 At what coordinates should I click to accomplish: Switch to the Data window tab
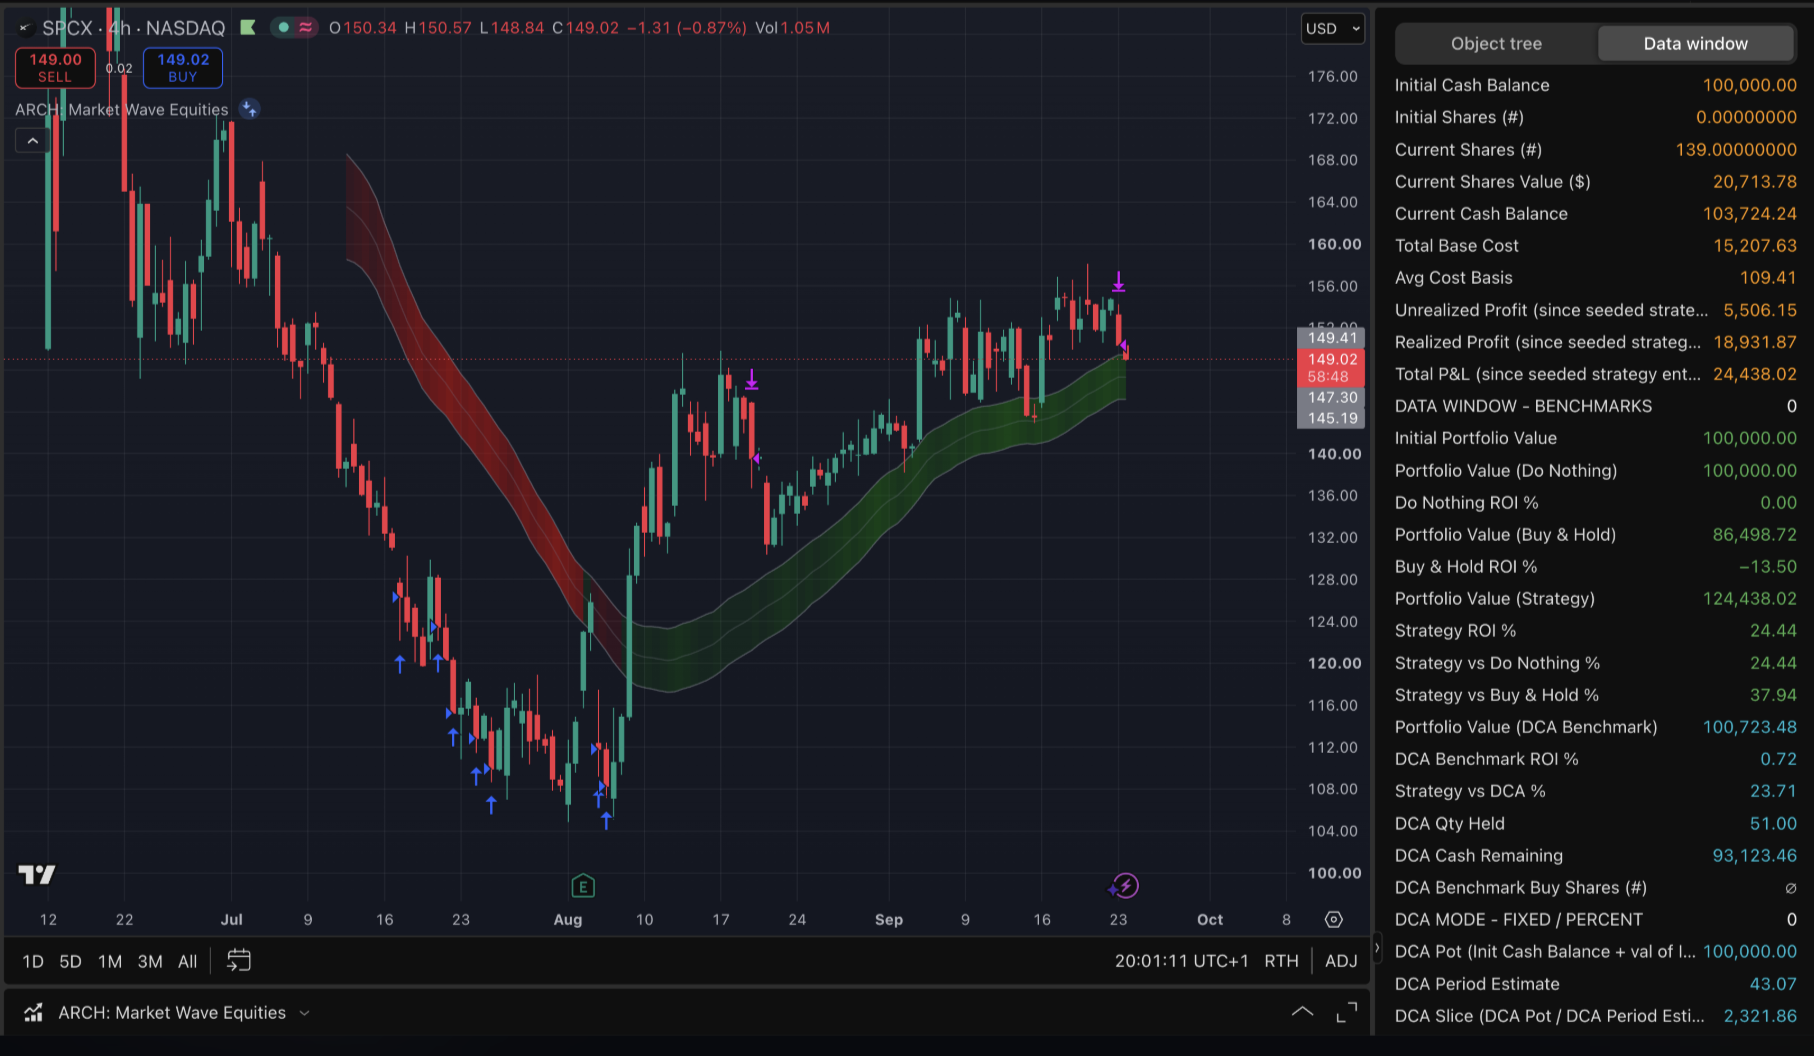tap(1695, 44)
